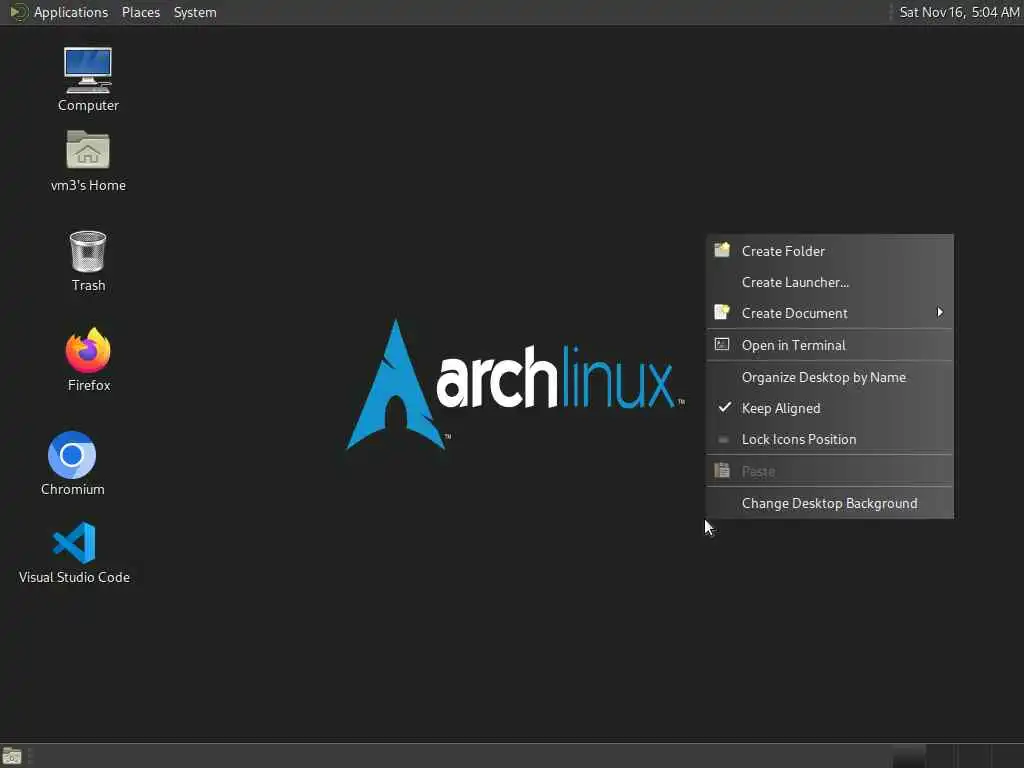Select the Firefox desktop launcher
The width and height of the screenshot is (1024, 768).
[88, 349]
